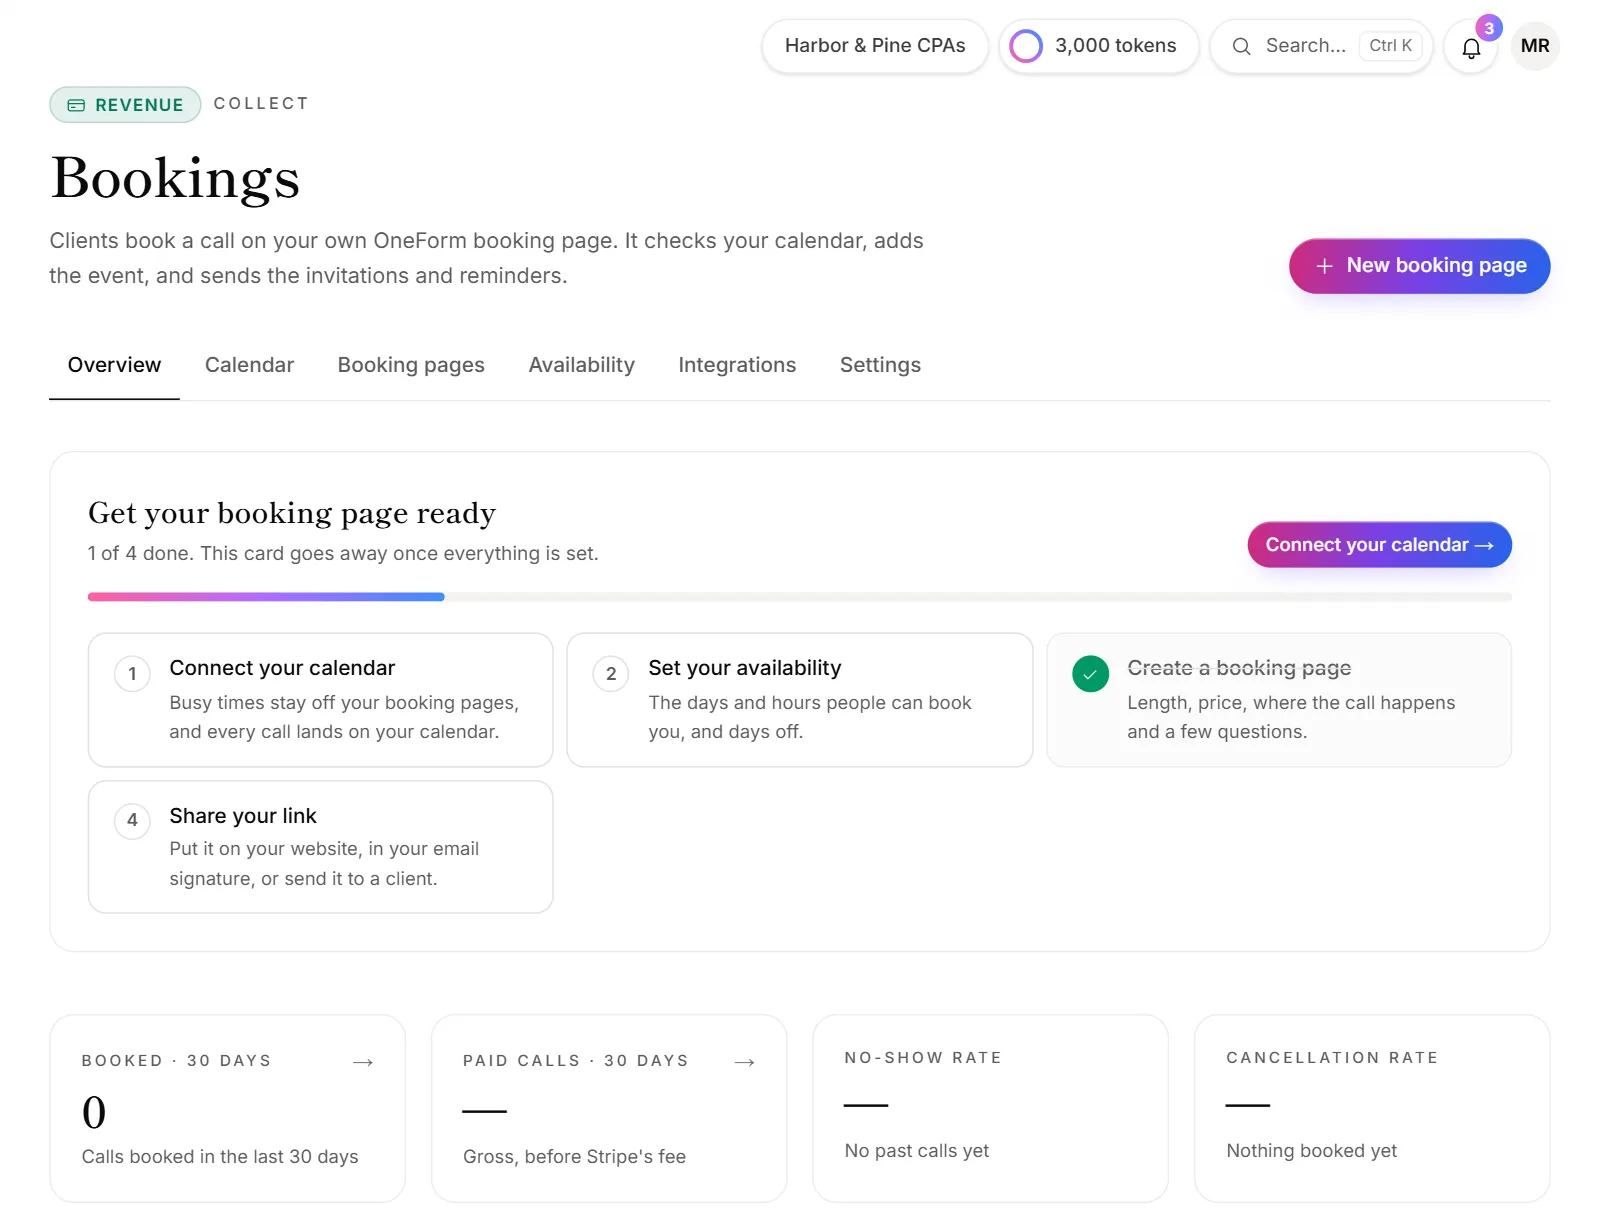This screenshot has height=1231, width=1600.
Task: Click the step 2 number circle
Action: [x=611, y=674]
